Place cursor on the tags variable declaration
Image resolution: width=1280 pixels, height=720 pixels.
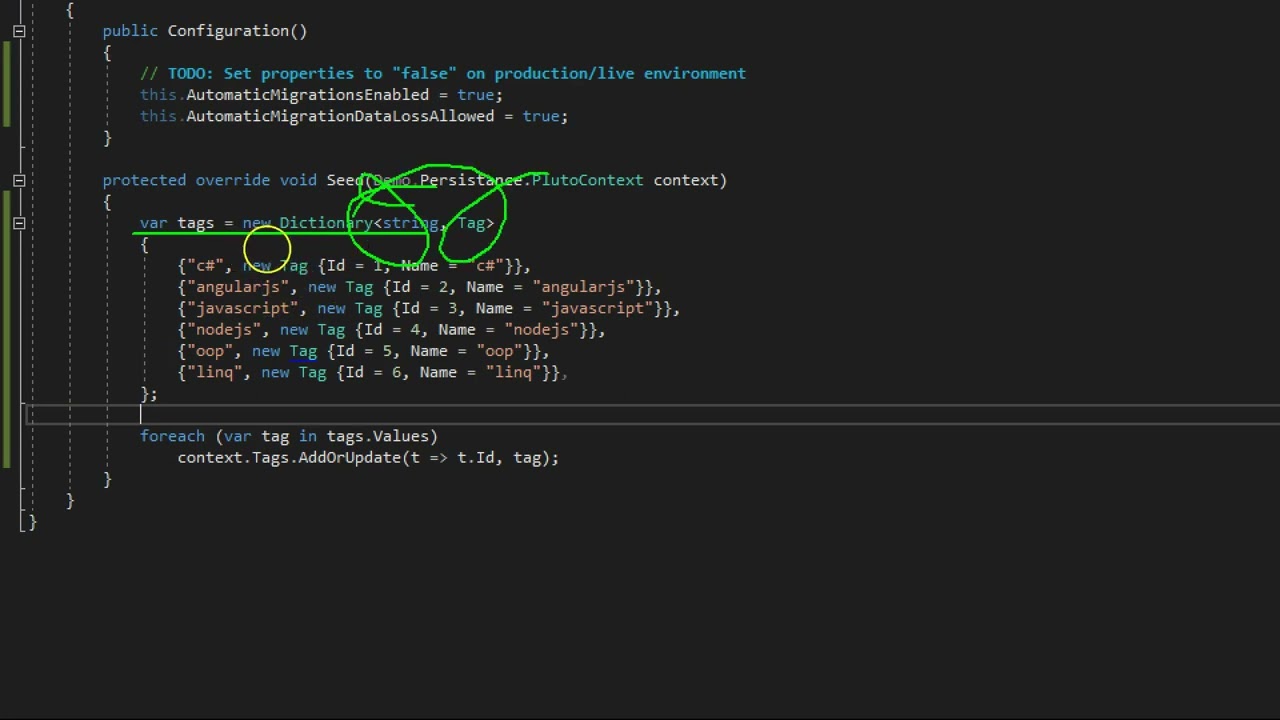click(x=196, y=223)
